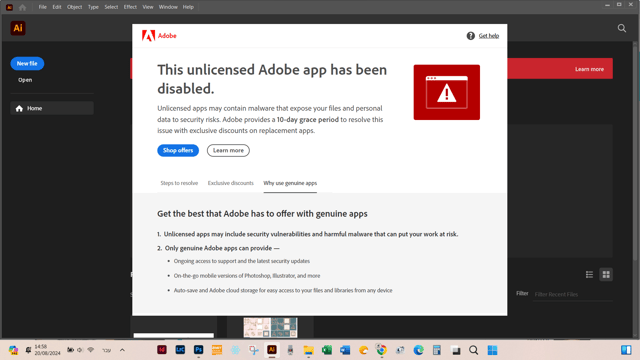The height and width of the screenshot is (360, 640).
Task: Click the red warning window graphic
Action: click(x=447, y=92)
